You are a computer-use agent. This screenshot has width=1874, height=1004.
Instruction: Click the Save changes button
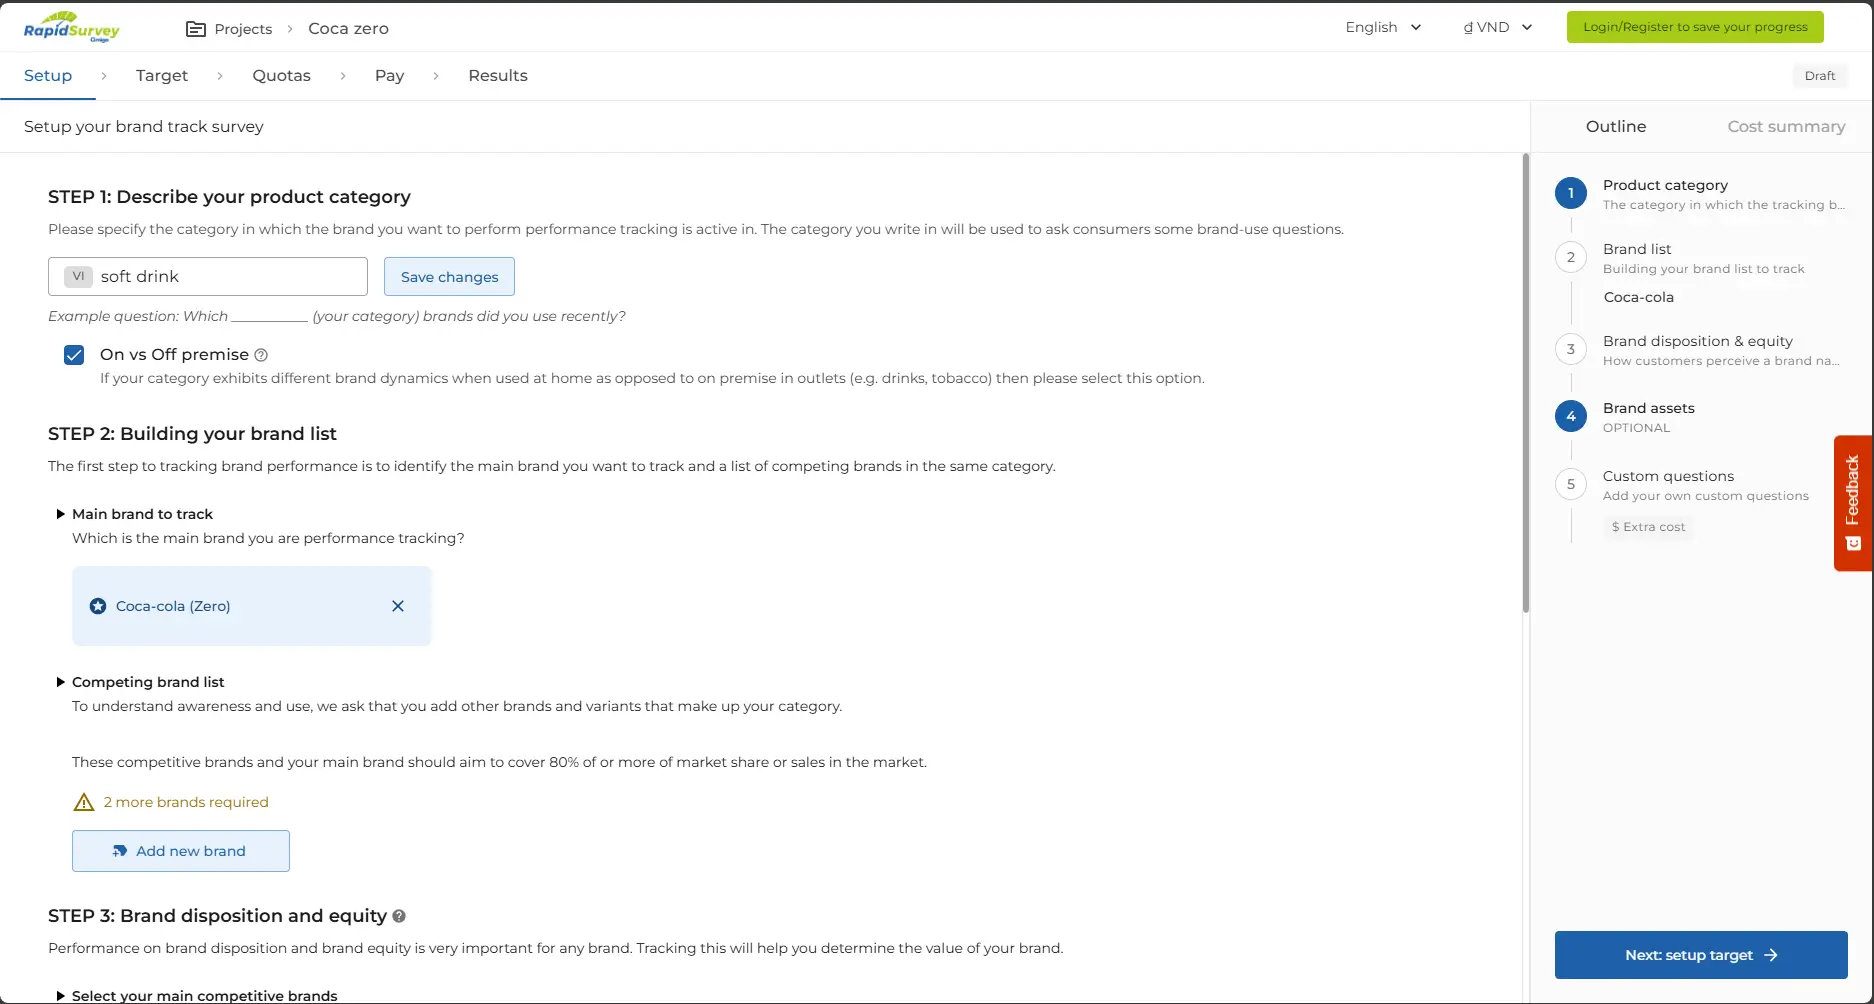tap(449, 277)
